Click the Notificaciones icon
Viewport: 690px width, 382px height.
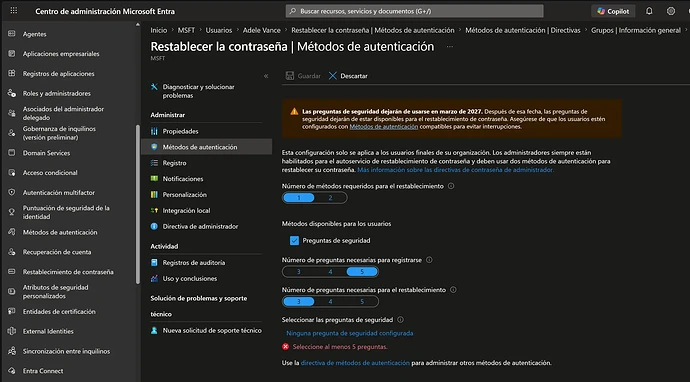point(154,179)
